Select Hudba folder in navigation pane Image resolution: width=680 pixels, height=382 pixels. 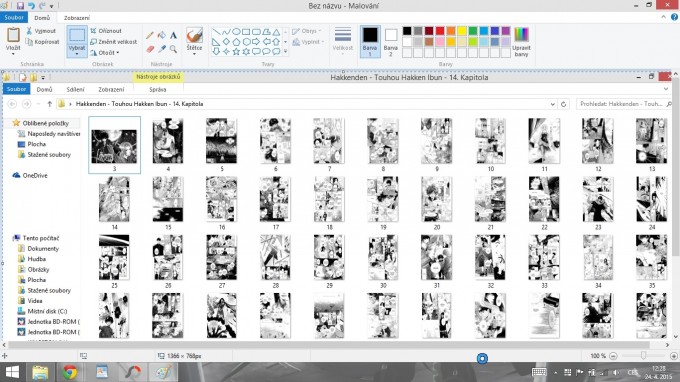pos(36,259)
